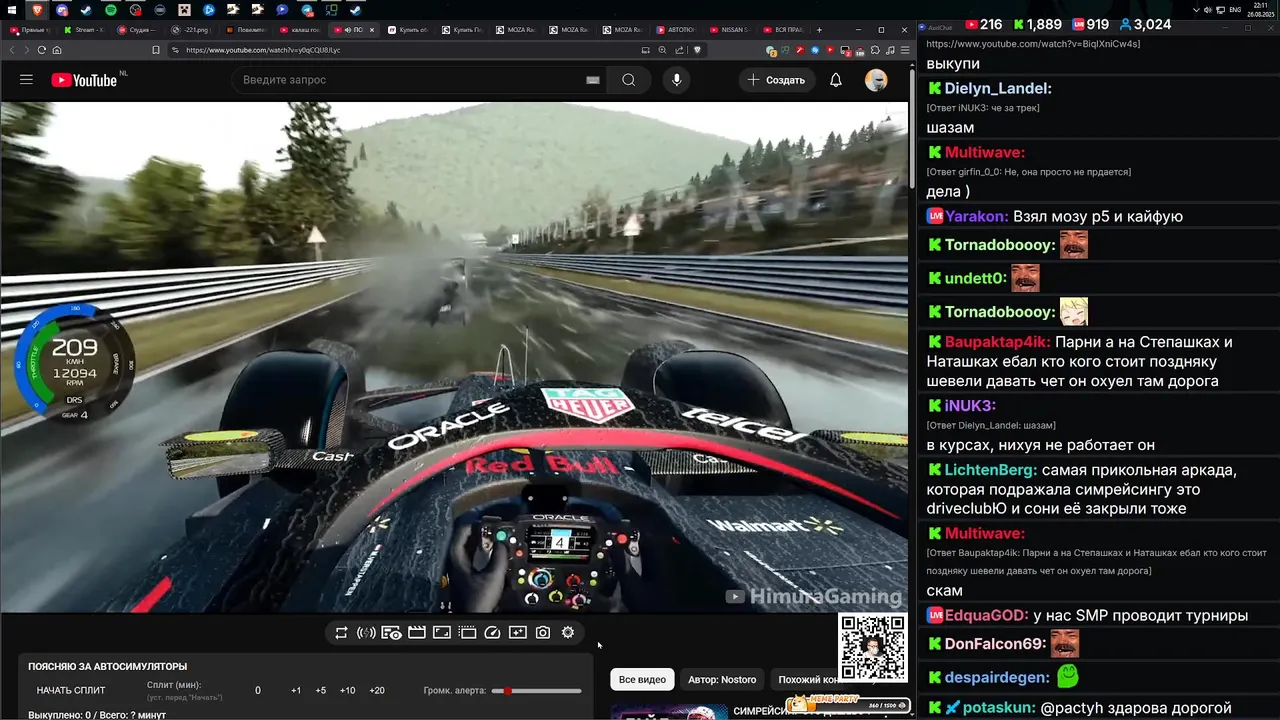Screen dimensions: 1280x720
Task: Start voice search with microphone icon
Action: tap(677, 80)
